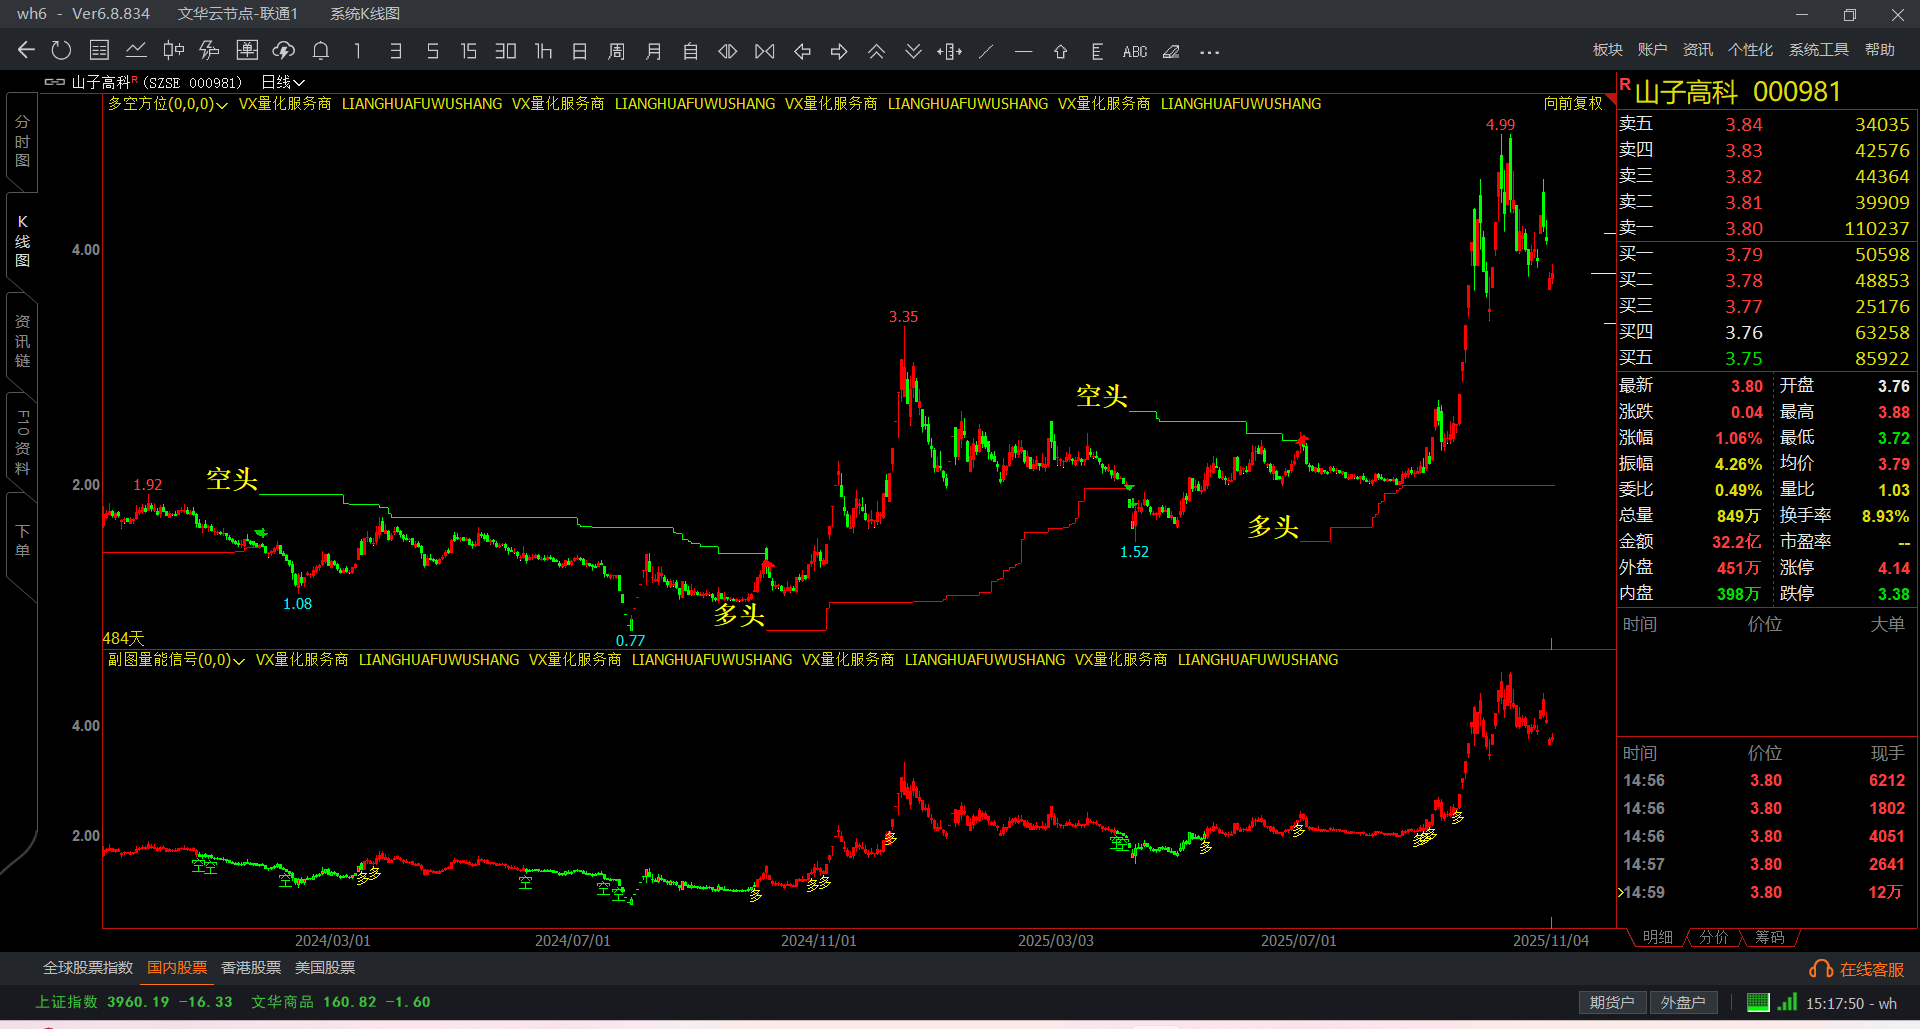Switch to the K线图 side tab
Viewport: 1920px width, 1029px height.
[x=22, y=241]
